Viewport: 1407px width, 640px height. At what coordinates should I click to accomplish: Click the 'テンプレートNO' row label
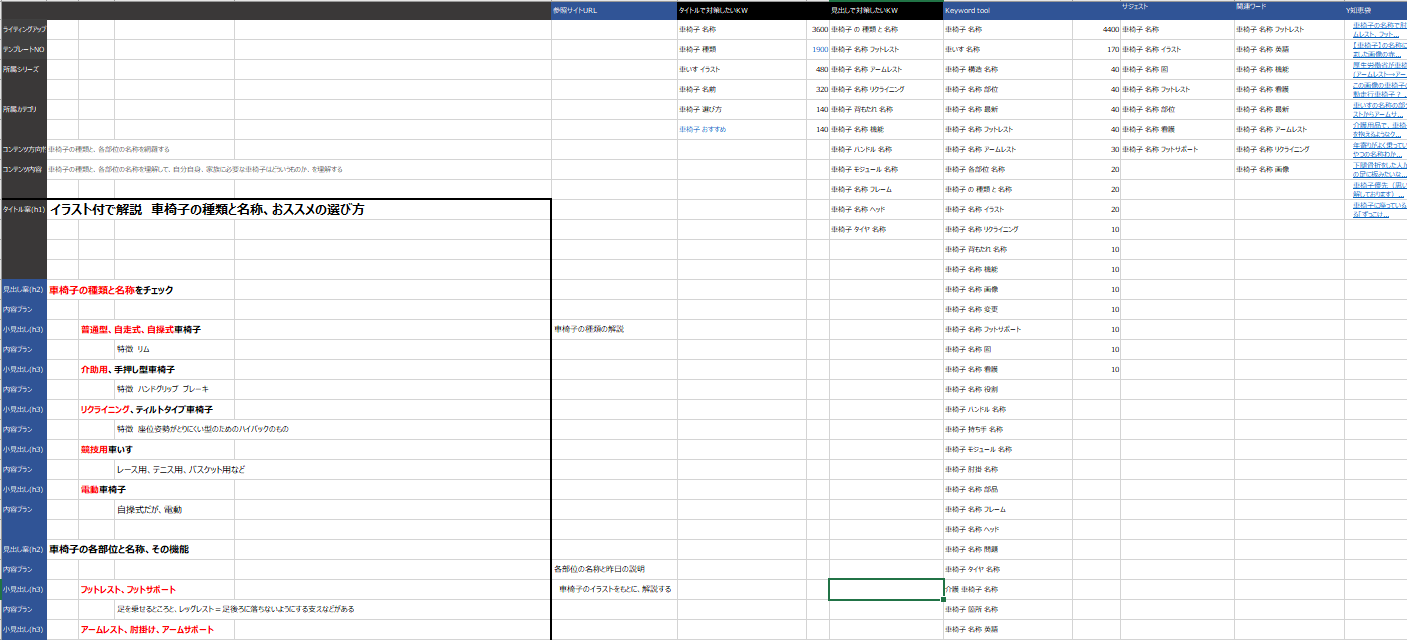[23, 49]
